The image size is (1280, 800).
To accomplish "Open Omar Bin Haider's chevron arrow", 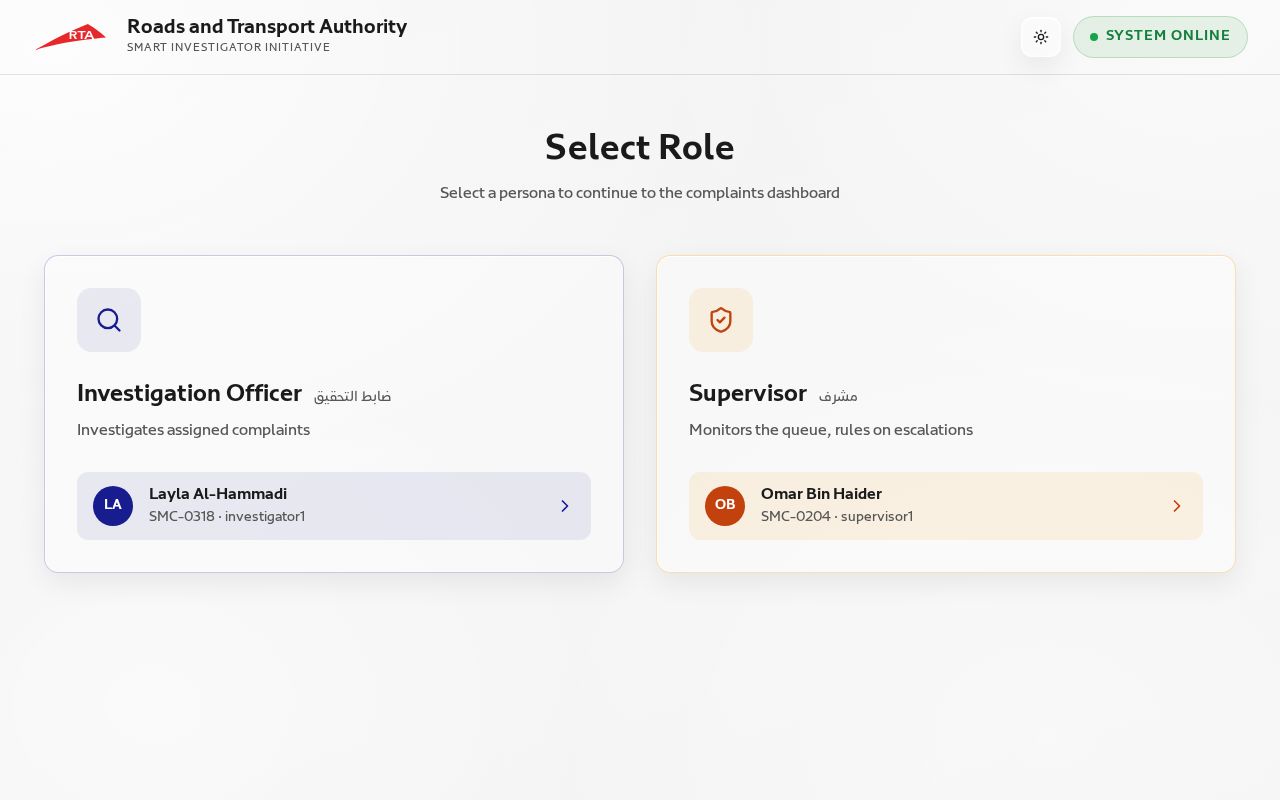I will [1177, 506].
